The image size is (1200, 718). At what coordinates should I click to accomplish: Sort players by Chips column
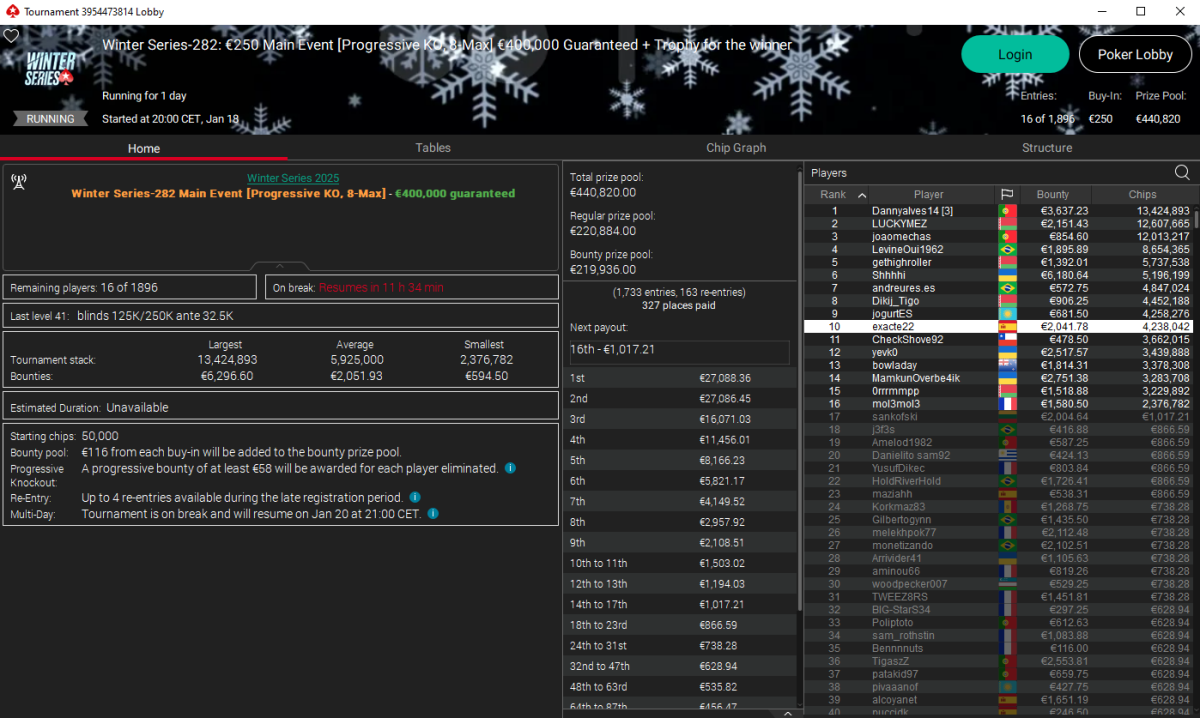[x=1142, y=194]
